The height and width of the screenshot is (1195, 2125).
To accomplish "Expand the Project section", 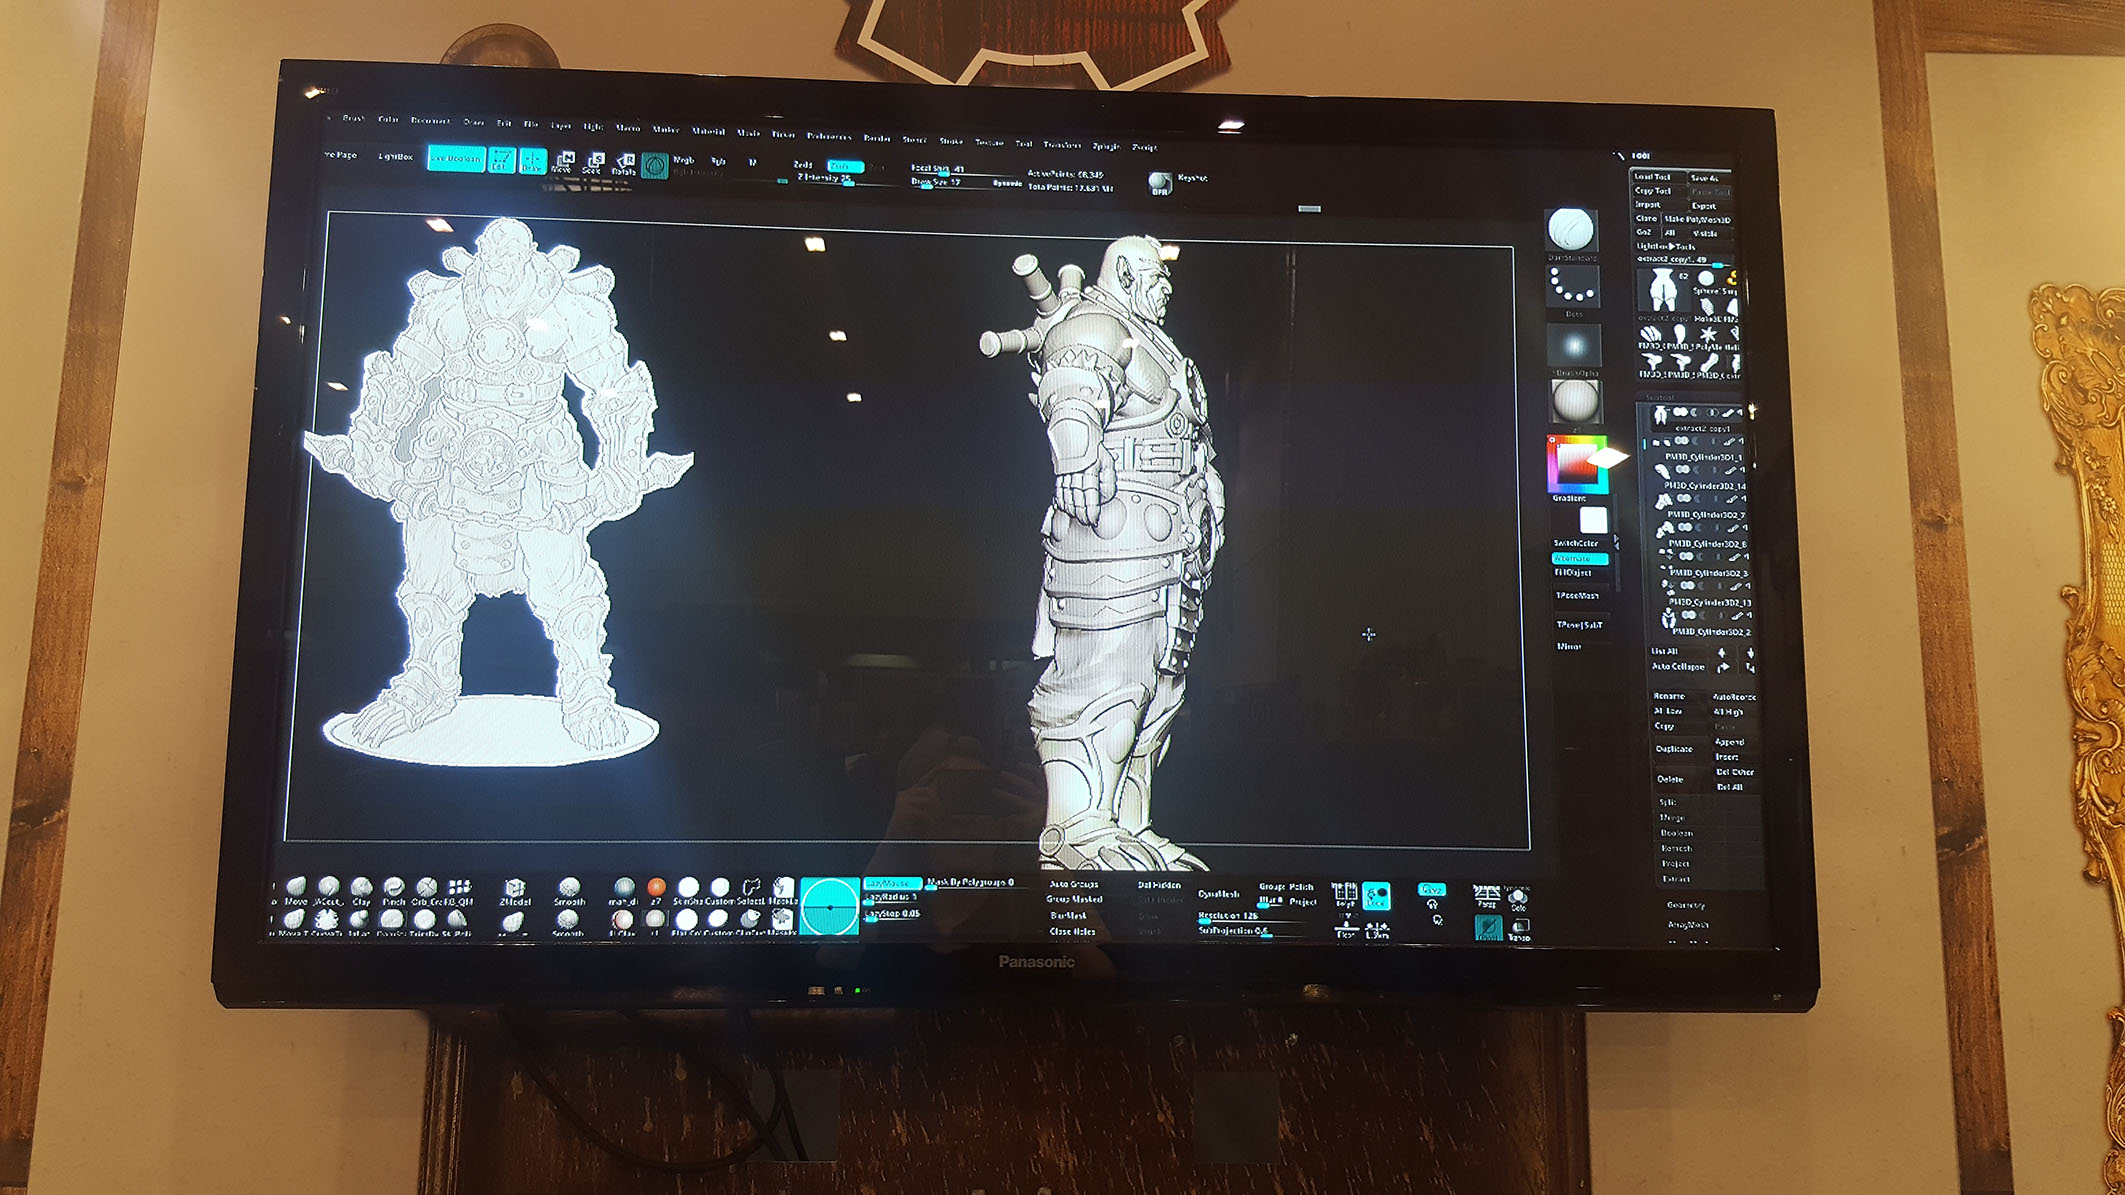I will point(1675,863).
